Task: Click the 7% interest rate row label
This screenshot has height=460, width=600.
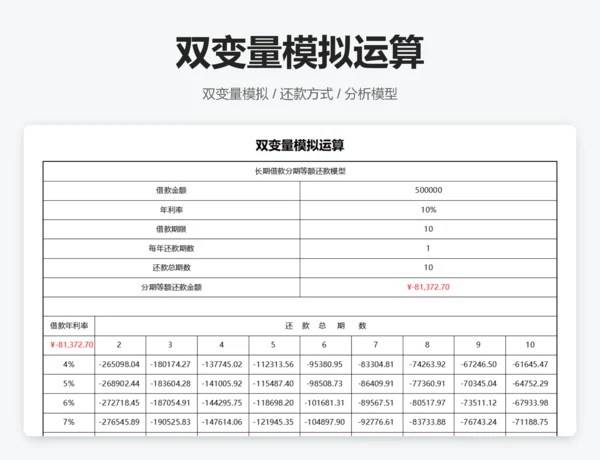Action: pos(69,421)
